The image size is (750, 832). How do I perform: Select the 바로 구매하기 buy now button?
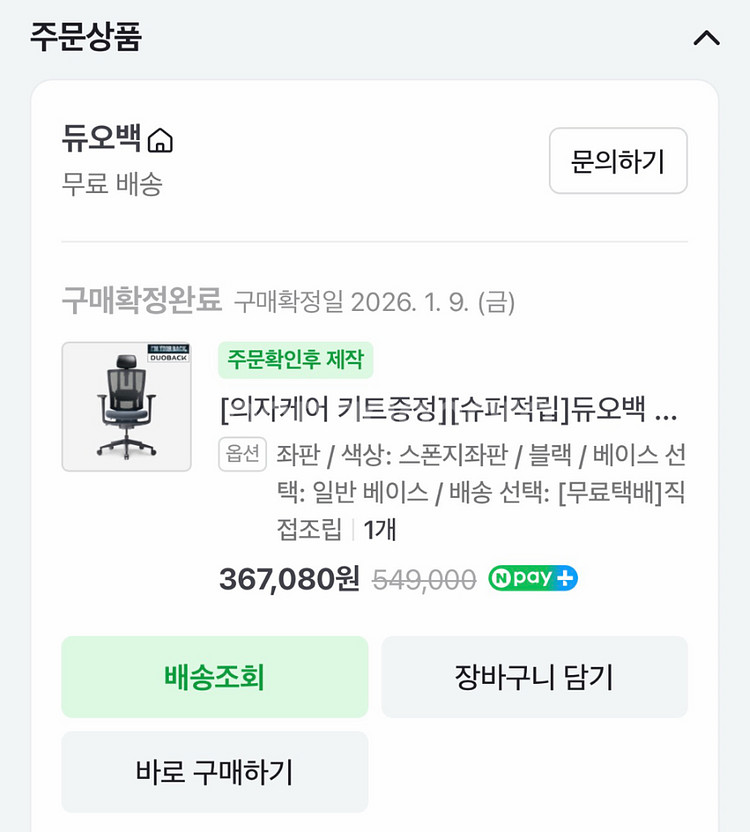[214, 772]
